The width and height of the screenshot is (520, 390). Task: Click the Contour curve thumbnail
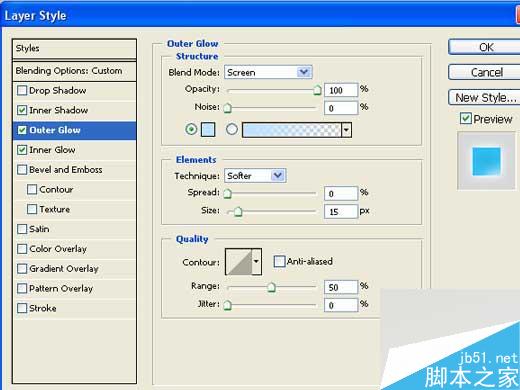tap(239, 262)
